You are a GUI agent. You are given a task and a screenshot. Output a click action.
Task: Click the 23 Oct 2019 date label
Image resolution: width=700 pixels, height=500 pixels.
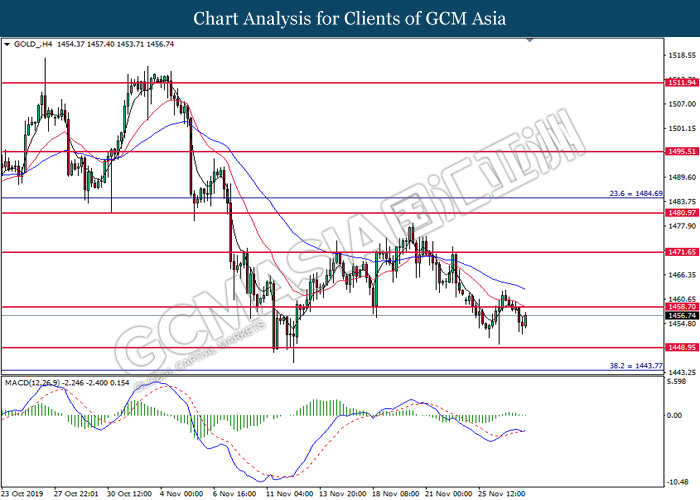coord(22,494)
